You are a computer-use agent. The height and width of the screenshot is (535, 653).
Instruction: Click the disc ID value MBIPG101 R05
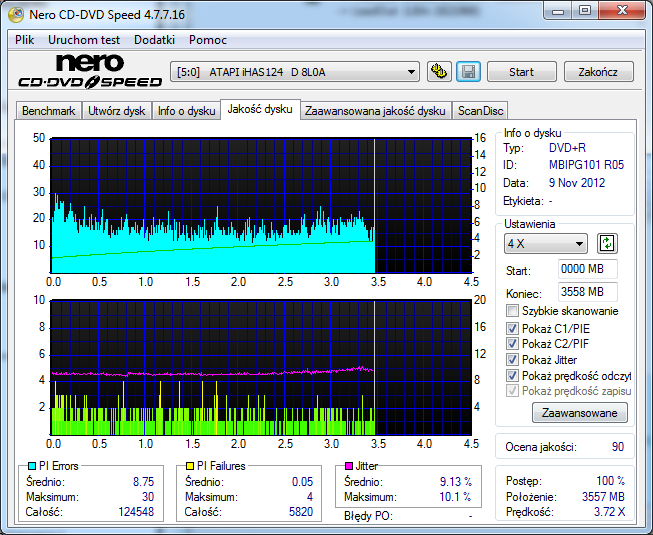pyautogui.click(x=586, y=165)
